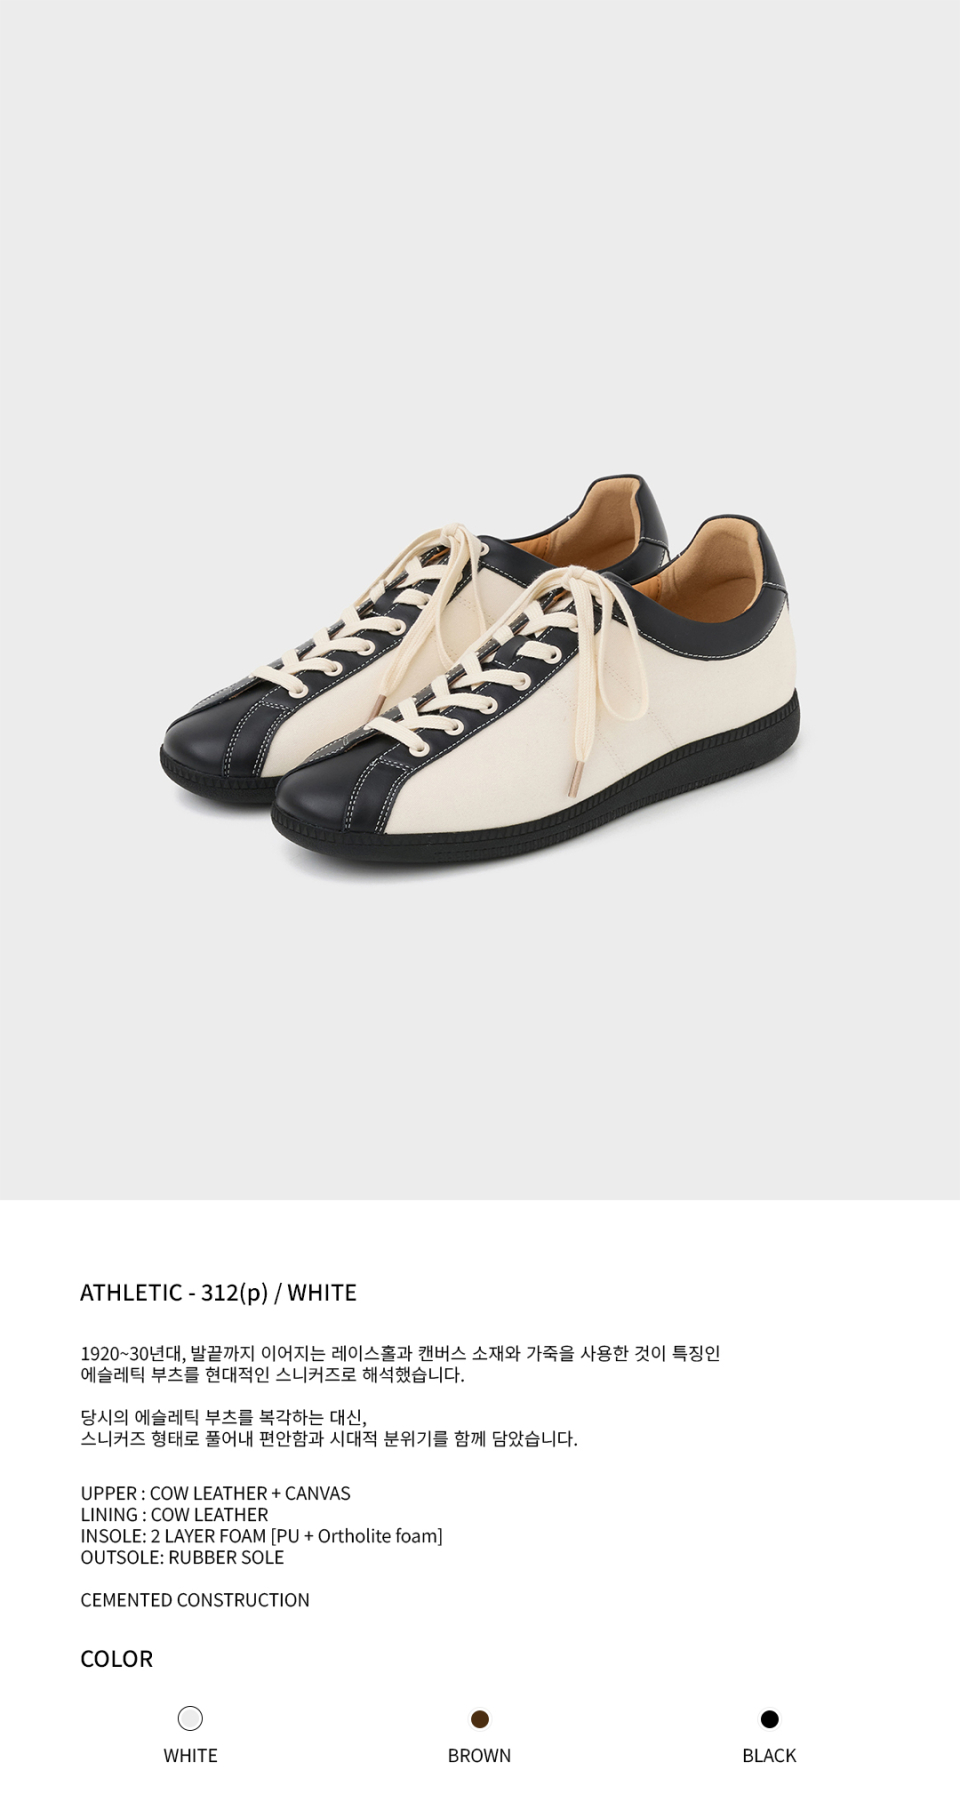
Task: Click the UPPER : COW LEATHER + CANVAS line
Action: point(215,1493)
